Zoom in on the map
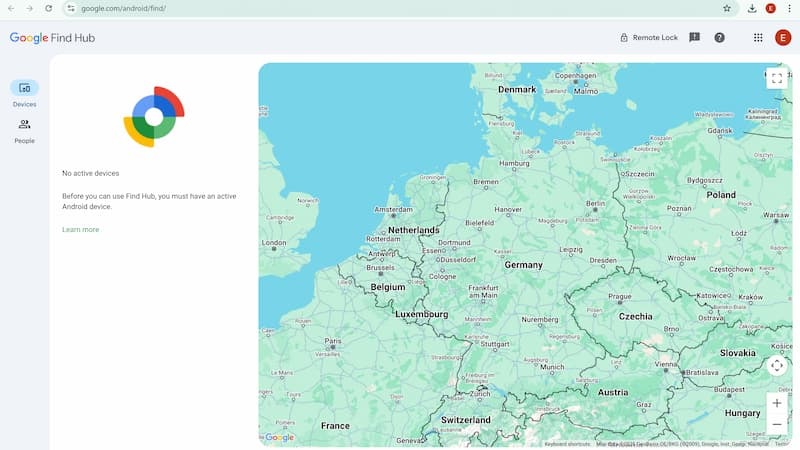Image resolution: width=800 pixels, height=450 pixels. 777,403
